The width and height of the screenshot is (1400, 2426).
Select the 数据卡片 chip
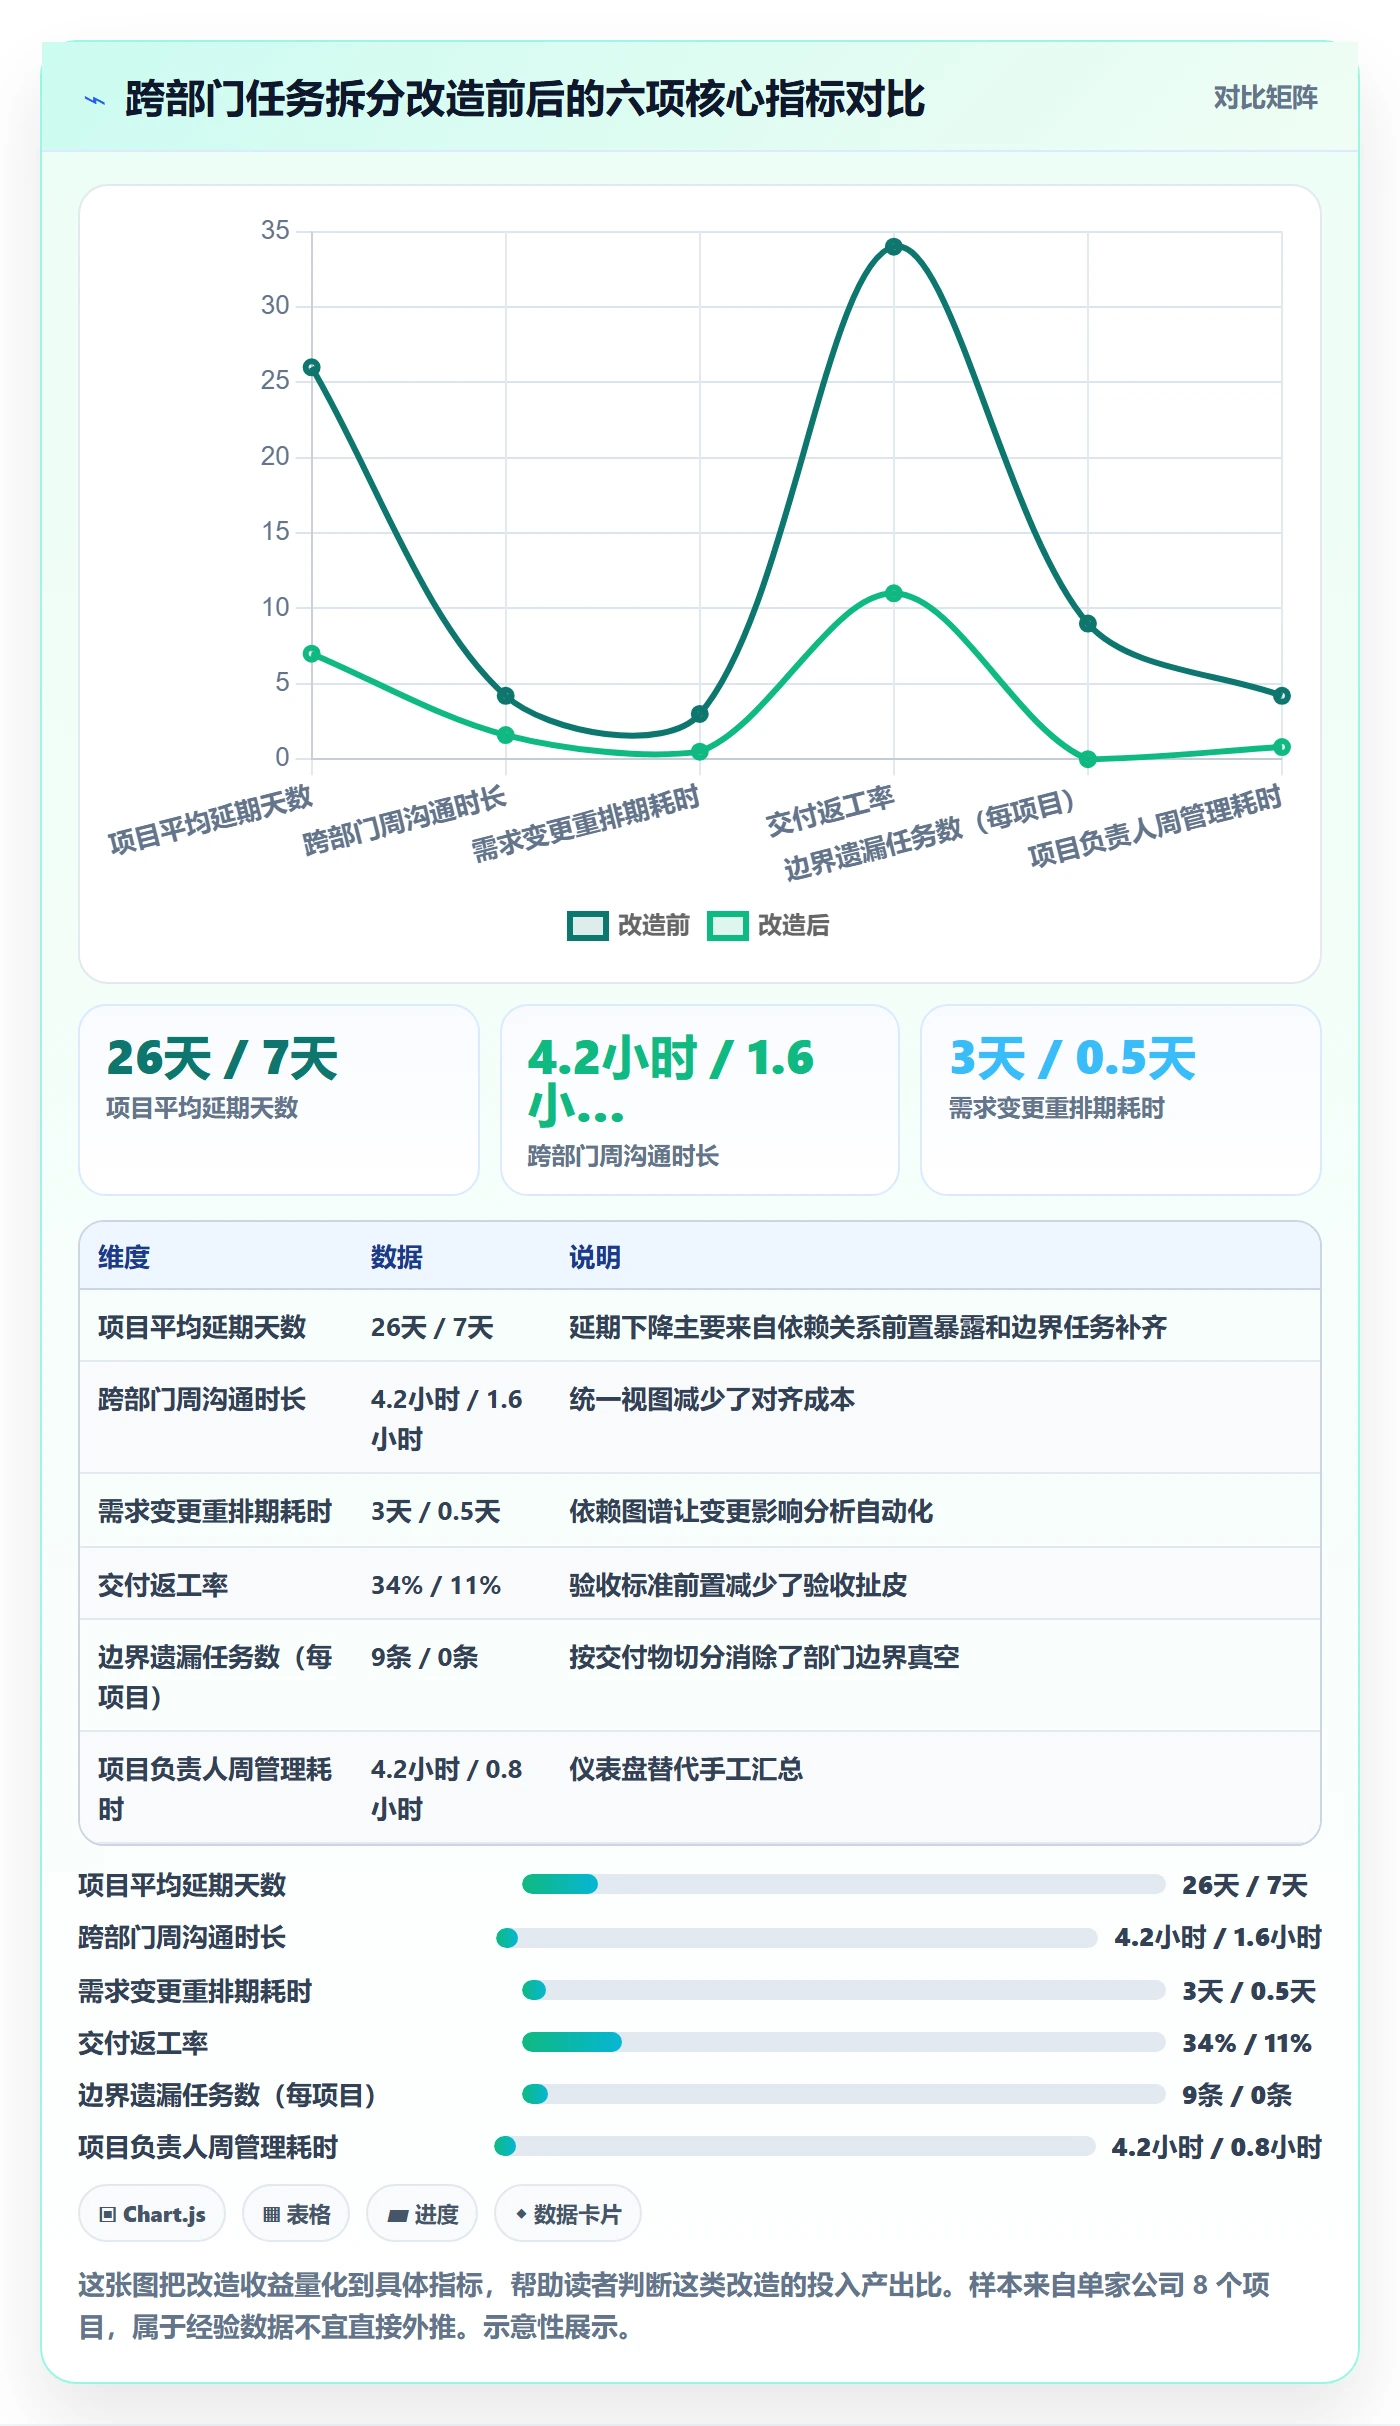(568, 2214)
